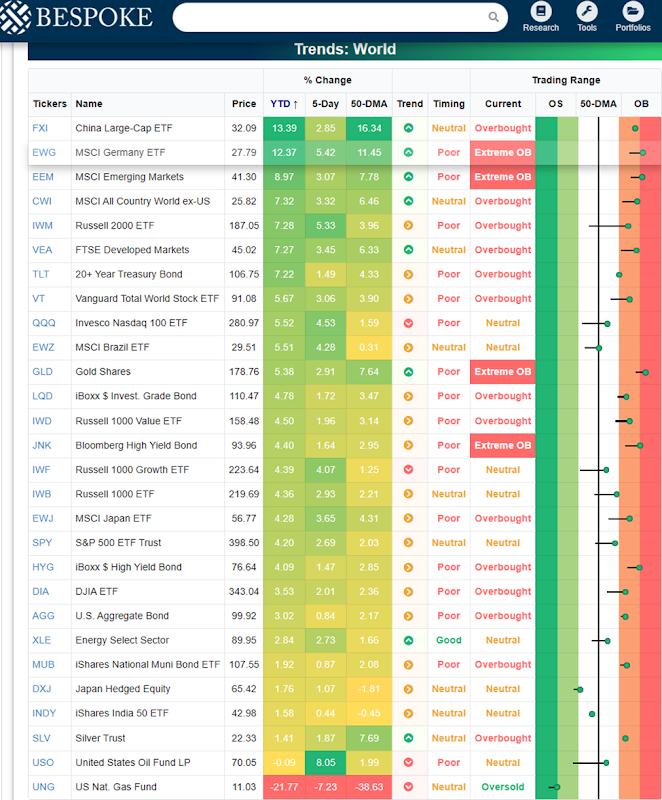Focus the top search input field
662x800 pixels.
[332, 17]
